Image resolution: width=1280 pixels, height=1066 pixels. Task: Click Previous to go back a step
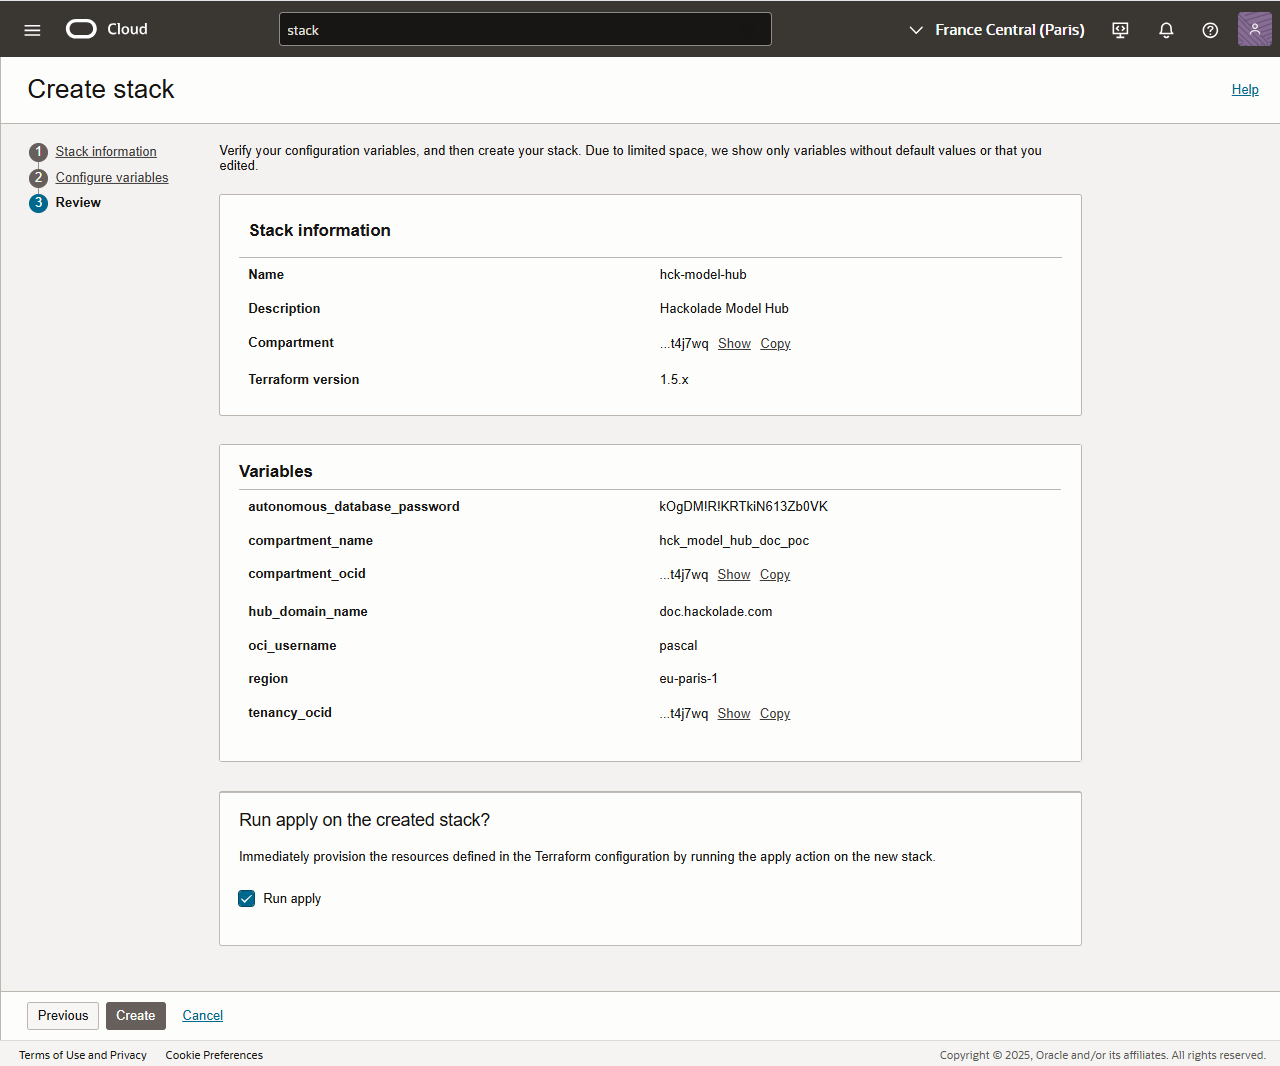point(62,1015)
